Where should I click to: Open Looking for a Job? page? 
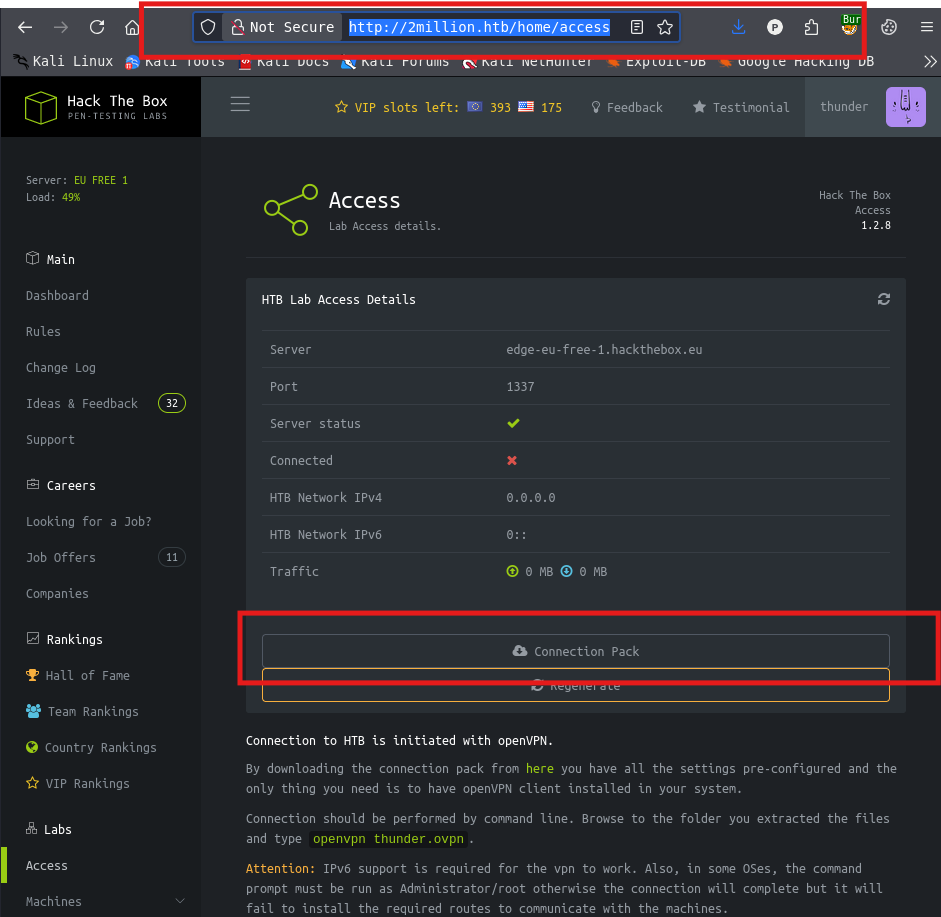point(89,522)
